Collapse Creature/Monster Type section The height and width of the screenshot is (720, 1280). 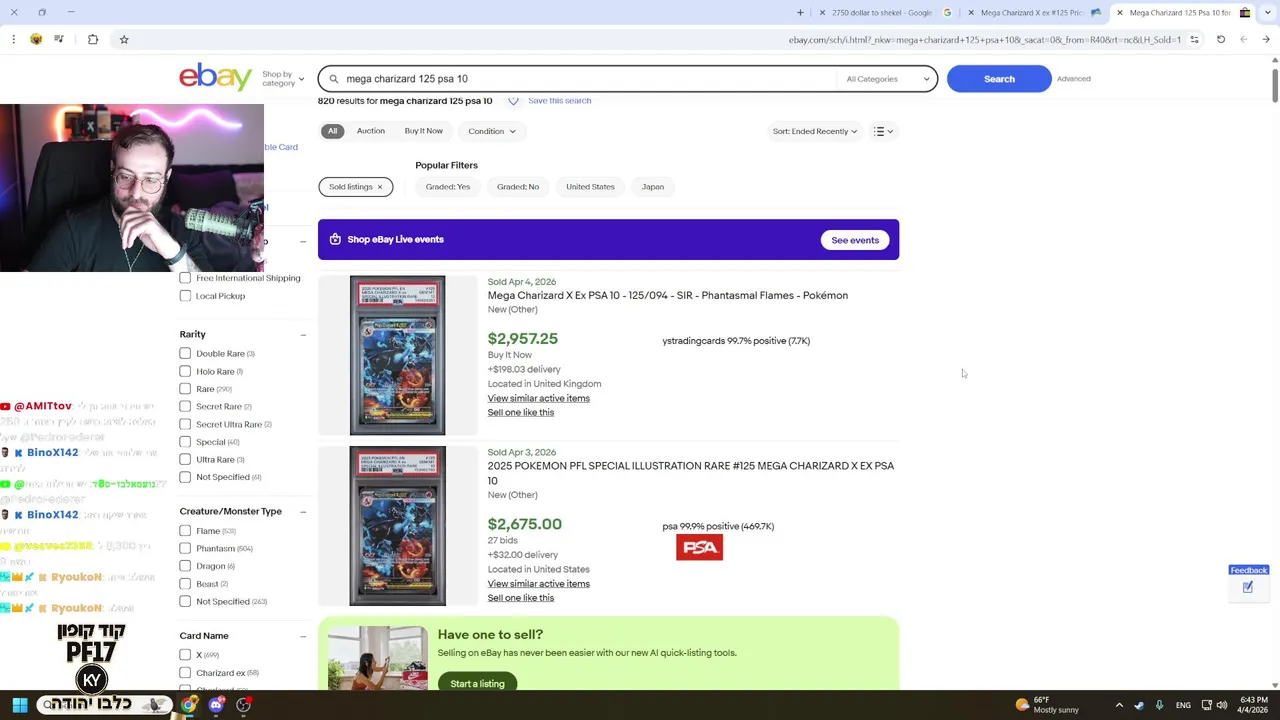click(303, 512)
